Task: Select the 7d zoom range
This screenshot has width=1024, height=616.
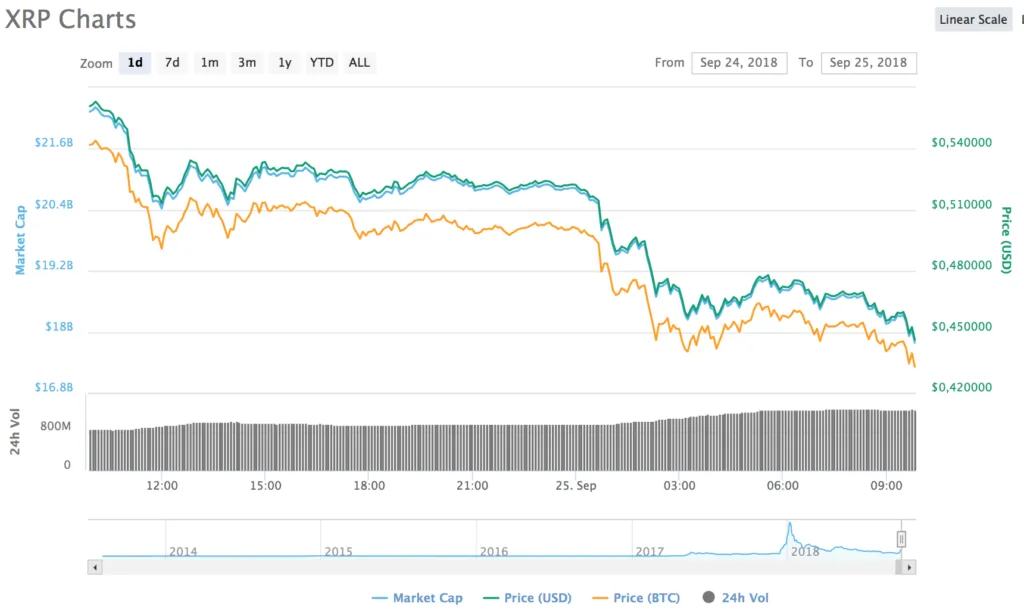Action: (172, 63)
